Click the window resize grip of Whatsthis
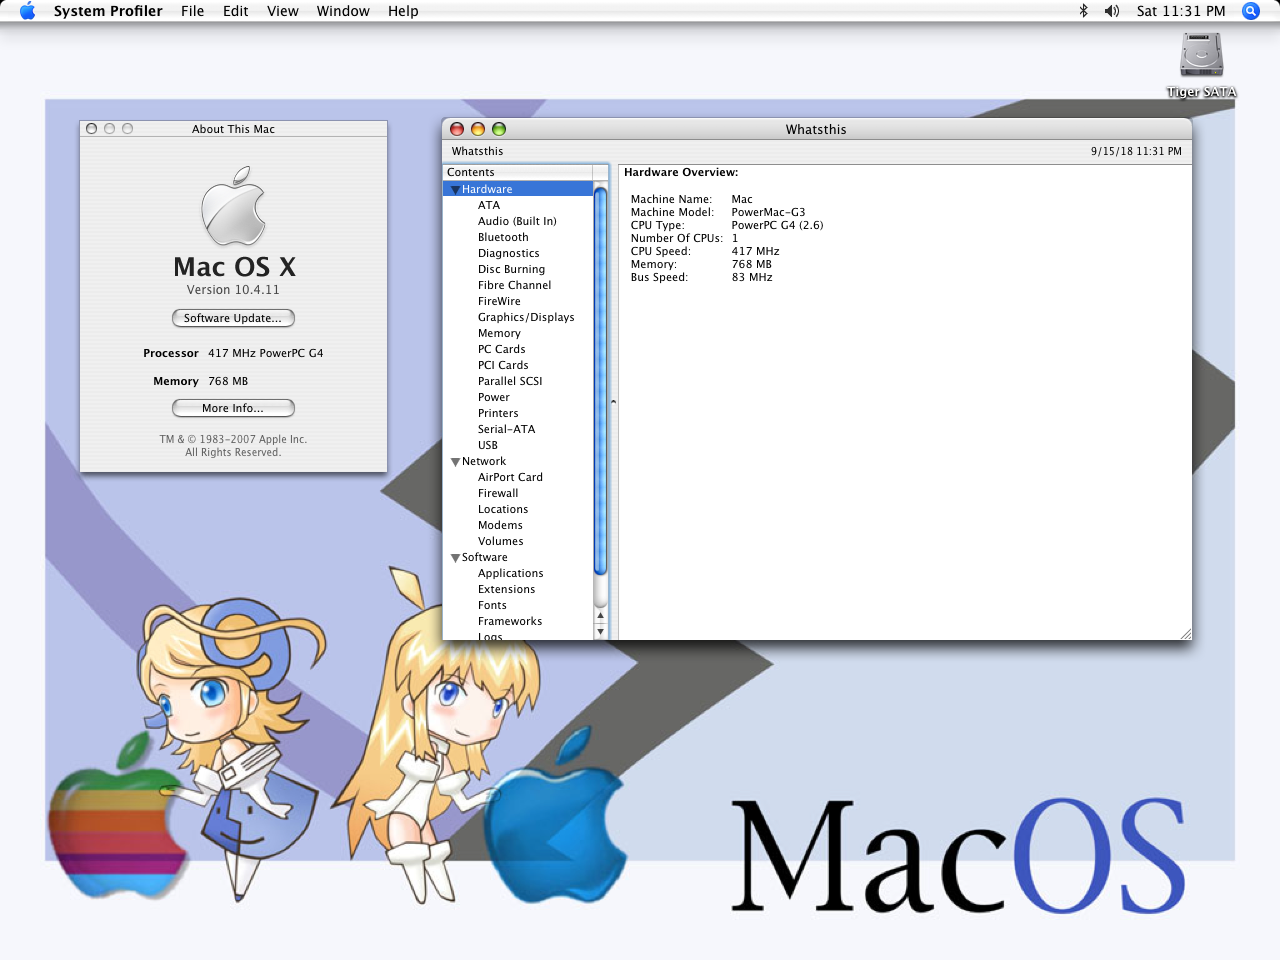Screen dimensions: 1280x960 pos(1185,634)
